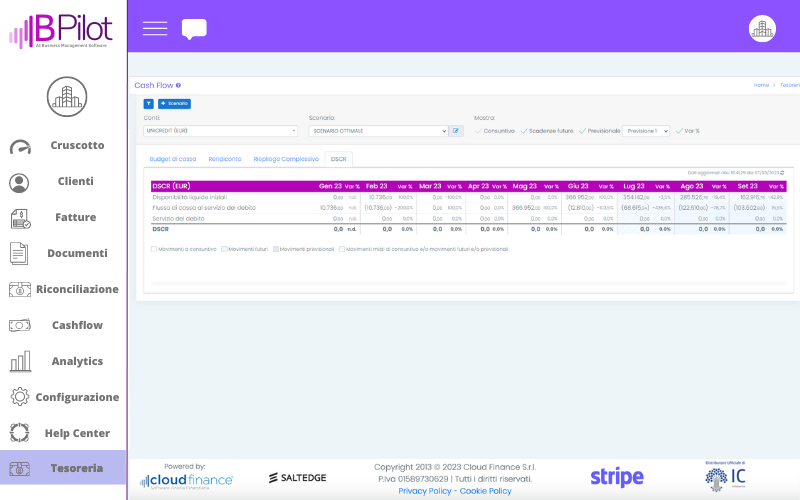Click the Riconciliazione banknote icon

(19, 290)
